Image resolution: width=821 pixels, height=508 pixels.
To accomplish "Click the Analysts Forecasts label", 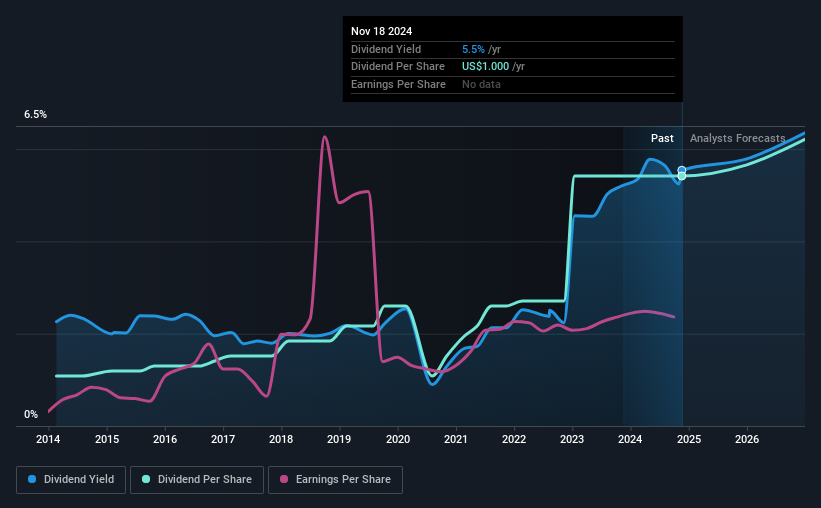I will click(x=737, y=138).
